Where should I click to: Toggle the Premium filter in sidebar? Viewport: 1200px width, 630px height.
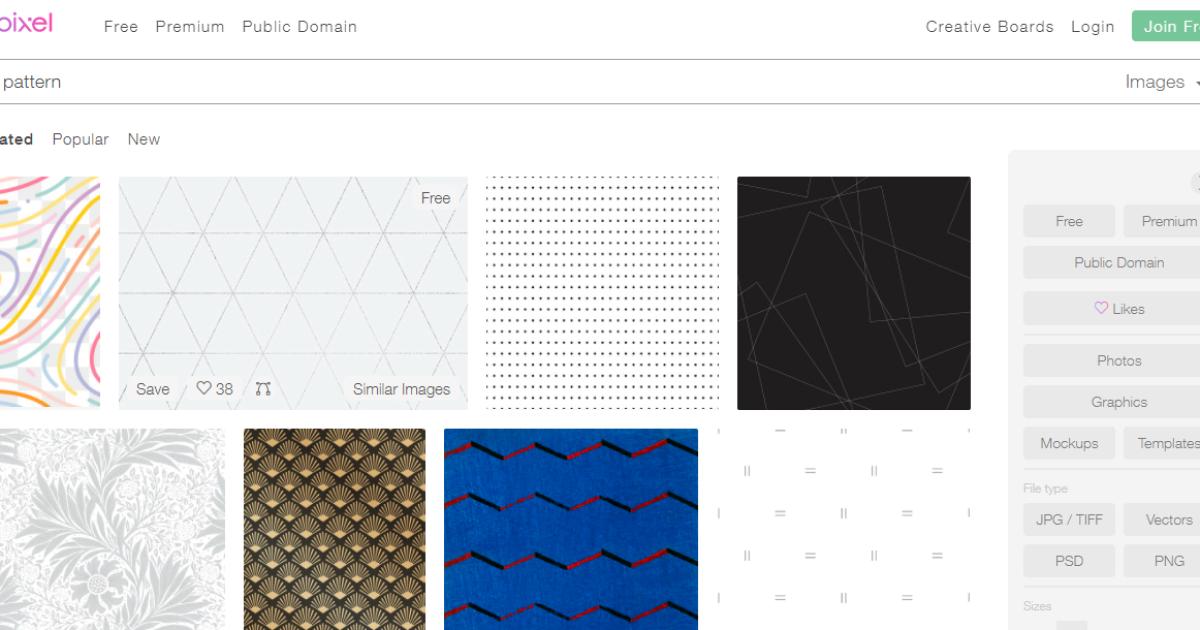coord(1162,221)
